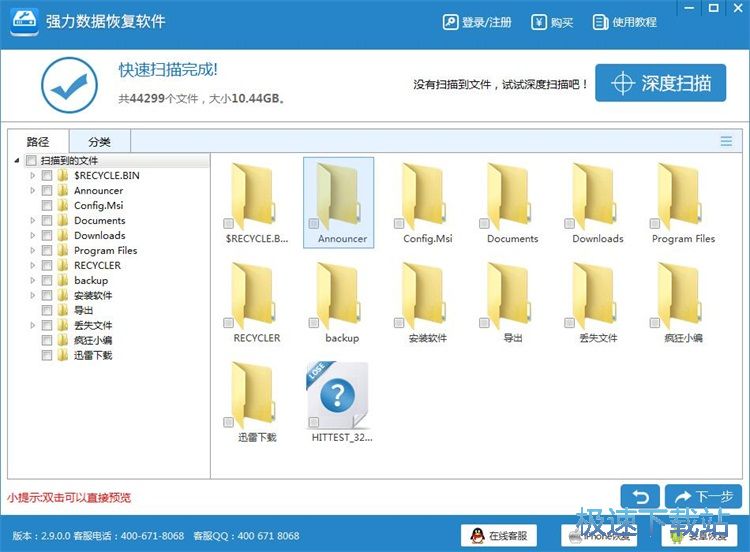The width and height of the screenshot is (750, 552).
Task: Select backup folder in the tree
Action: click(x=90, y=280)
